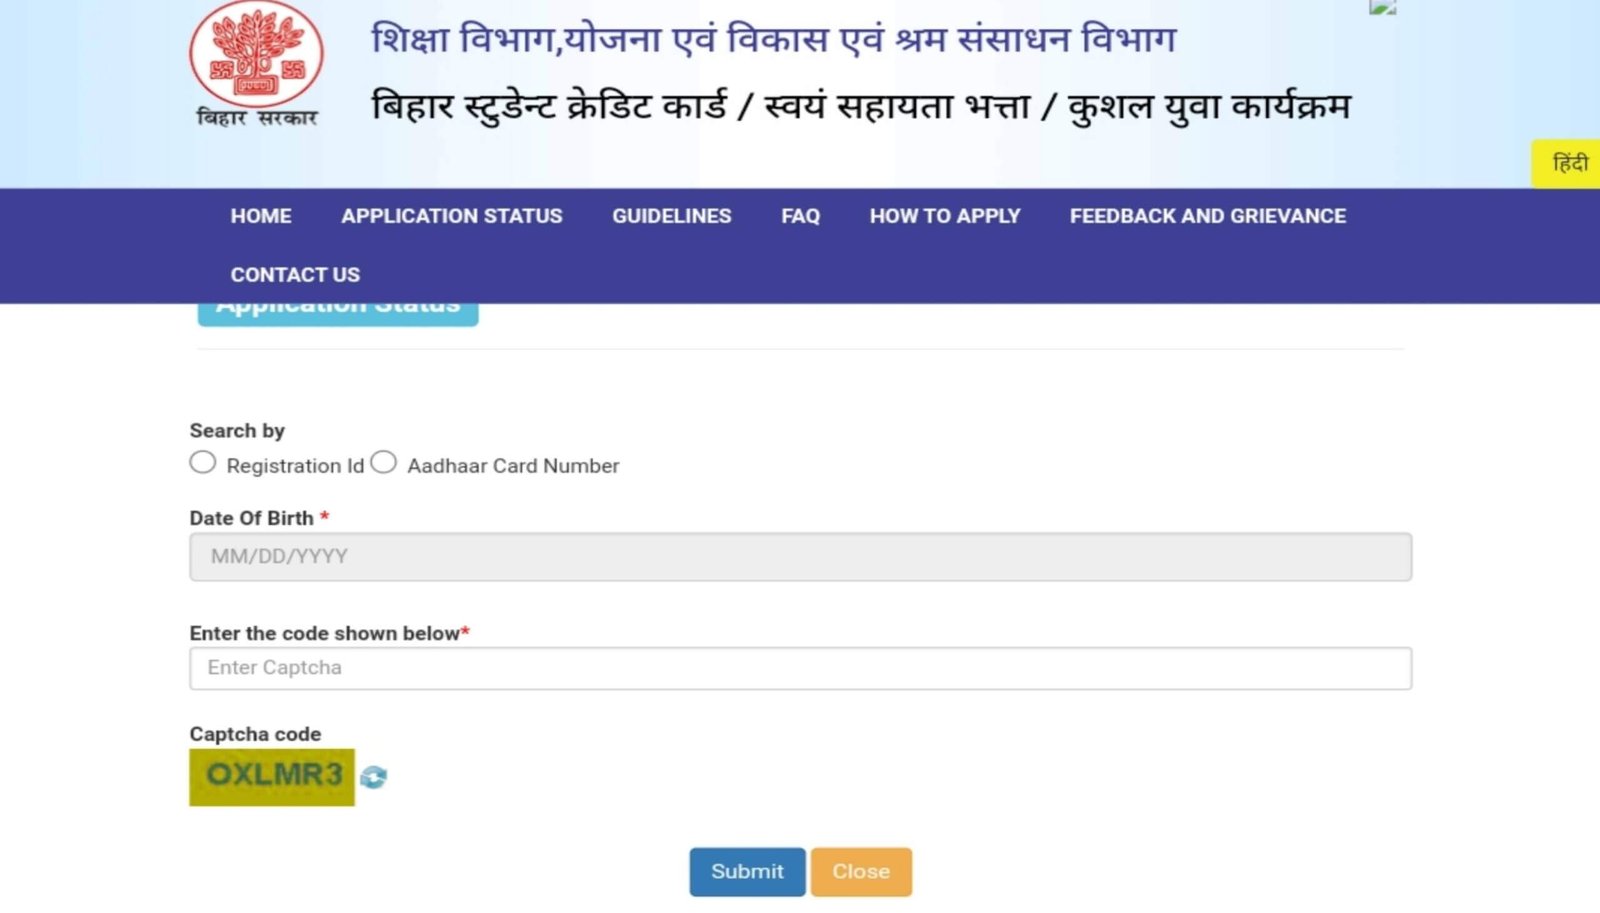The height and width of the screenshot is (913, 1600).
Task: Click the Submit button
Action: pyautogui.click(x=746, y=871)
